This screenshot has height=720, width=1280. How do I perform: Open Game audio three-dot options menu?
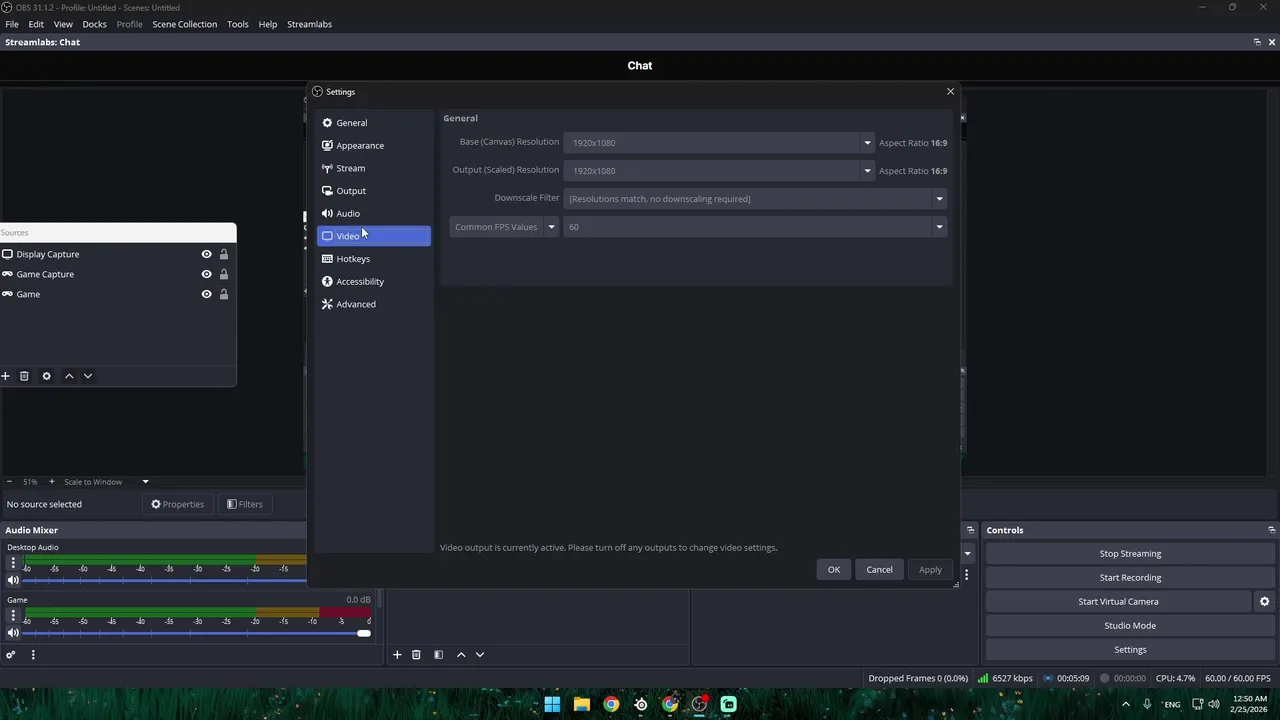(x=13, y=616)
